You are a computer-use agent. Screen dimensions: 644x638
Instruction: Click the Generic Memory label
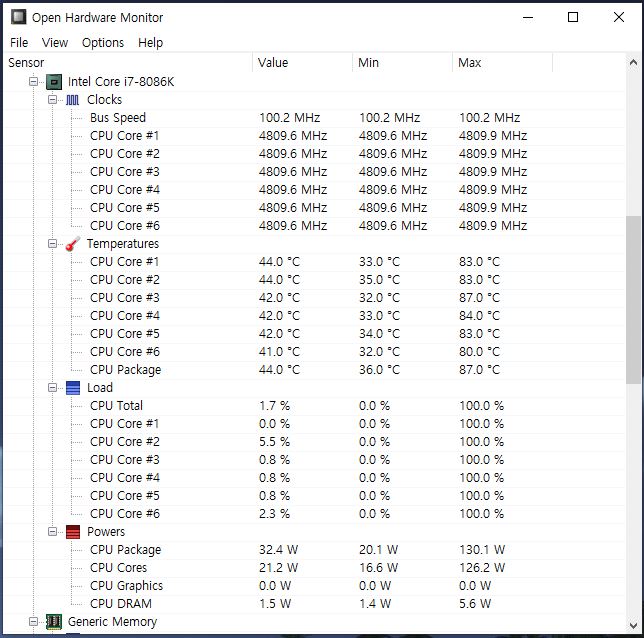[x=113, y=622]
